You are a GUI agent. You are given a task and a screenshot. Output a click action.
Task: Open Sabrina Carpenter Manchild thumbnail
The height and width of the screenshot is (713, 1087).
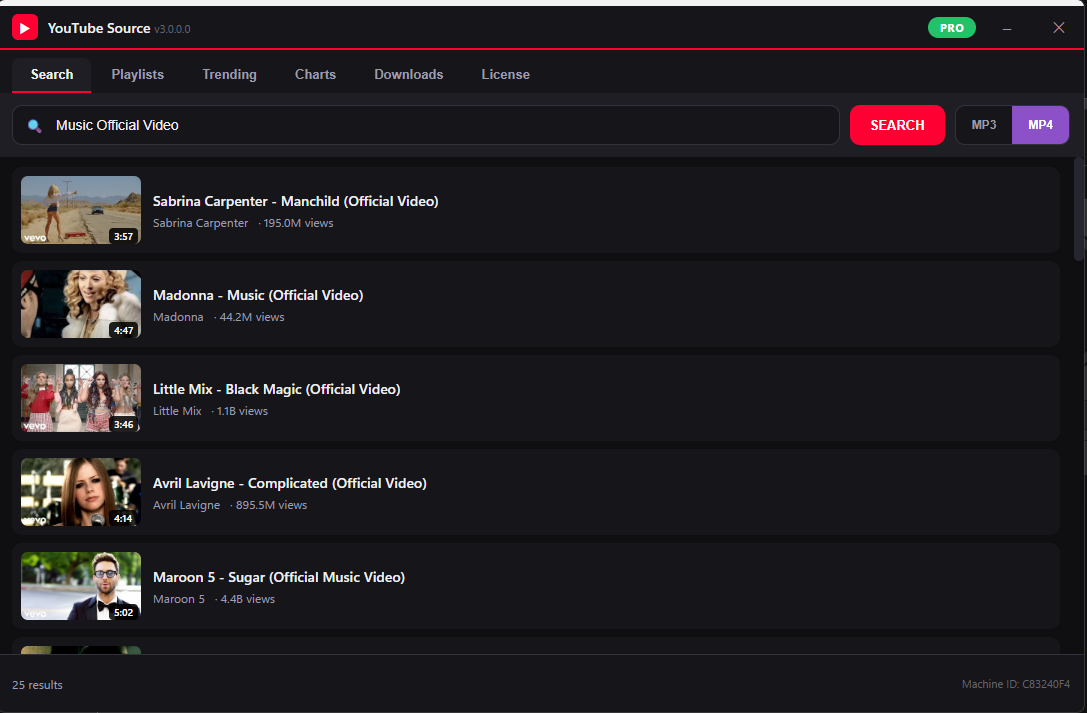point(81,210)
